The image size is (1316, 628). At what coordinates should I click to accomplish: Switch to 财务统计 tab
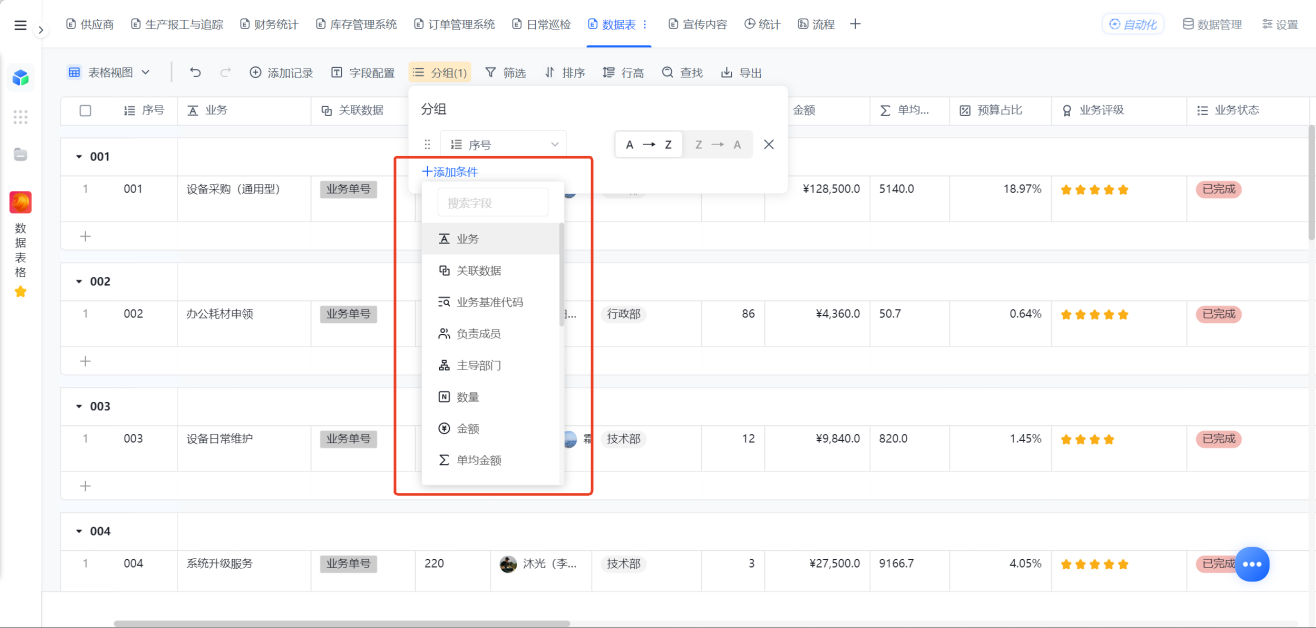[x=268, y=24]
